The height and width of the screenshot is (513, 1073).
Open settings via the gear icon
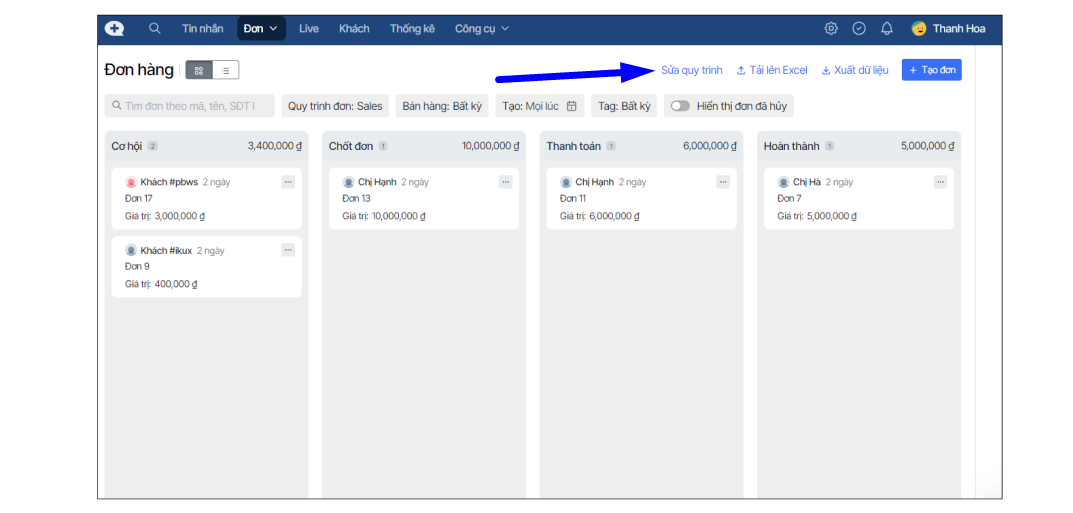(831, 28)
